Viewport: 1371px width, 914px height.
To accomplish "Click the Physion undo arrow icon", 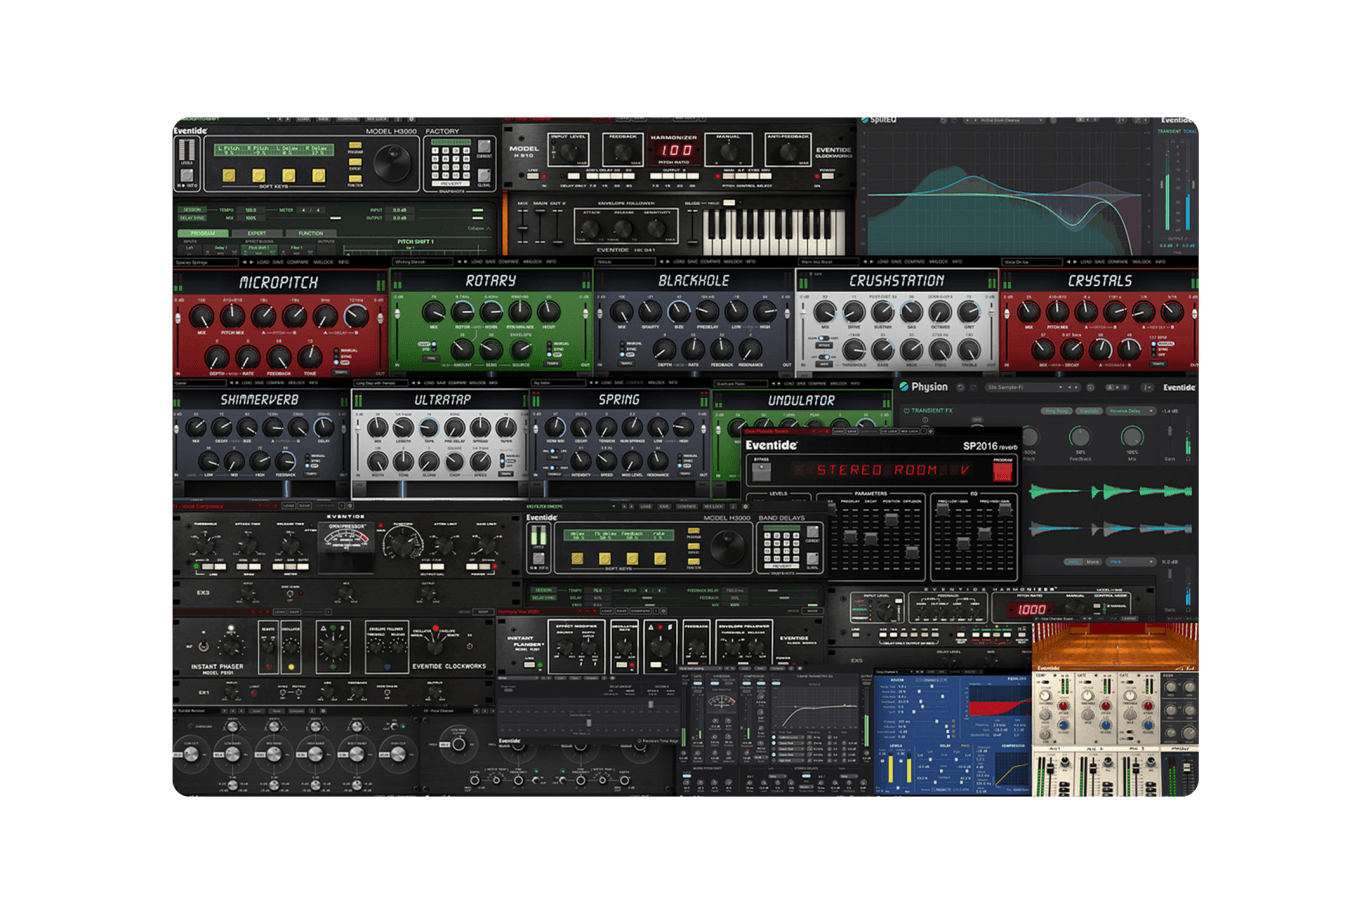I will [x=960, y=387].
